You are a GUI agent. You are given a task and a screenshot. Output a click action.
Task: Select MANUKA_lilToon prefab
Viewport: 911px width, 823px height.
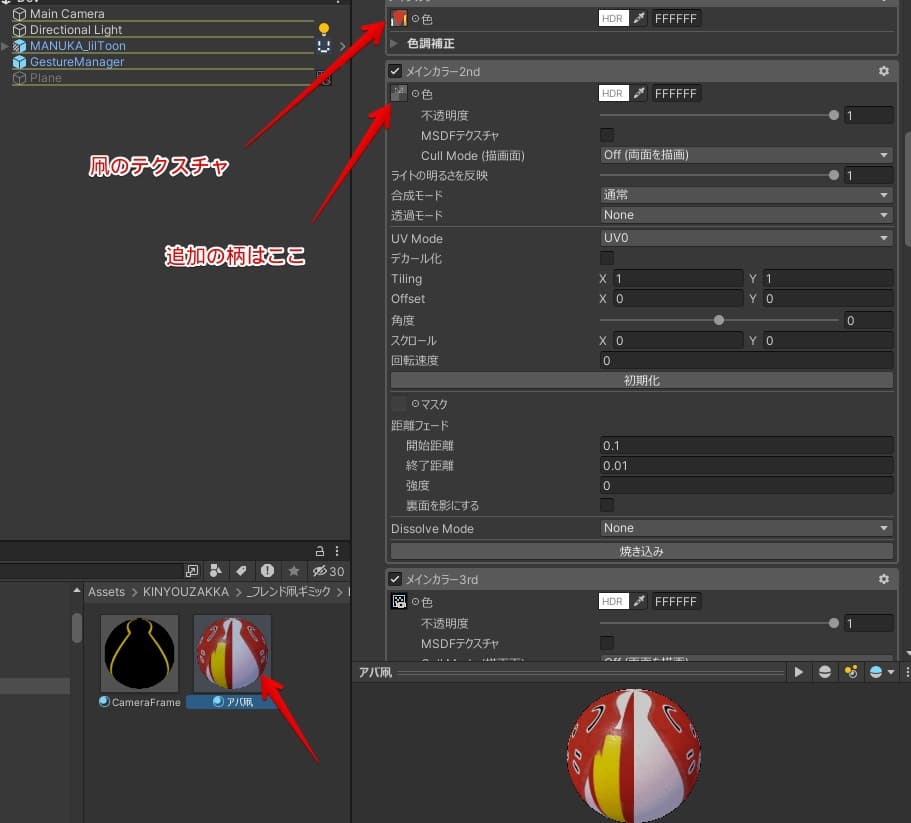pos(77,45)
